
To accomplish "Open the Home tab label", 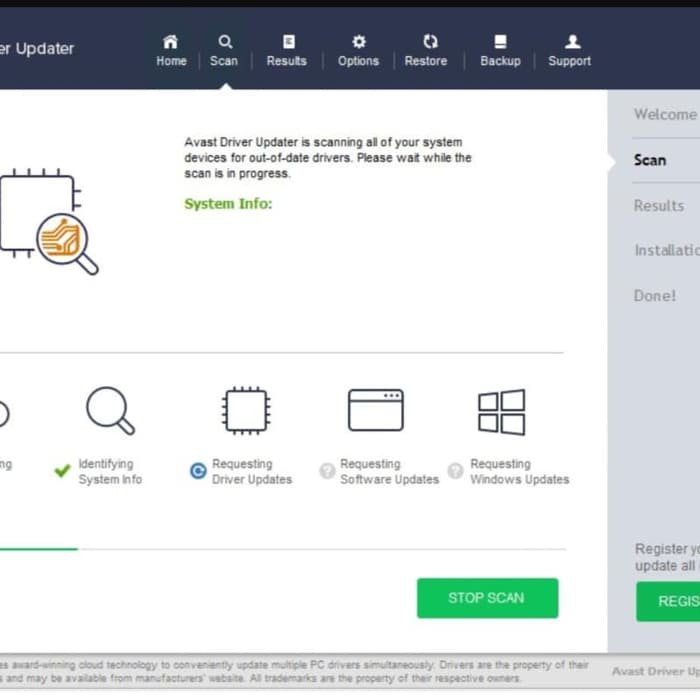I will 171,61.
